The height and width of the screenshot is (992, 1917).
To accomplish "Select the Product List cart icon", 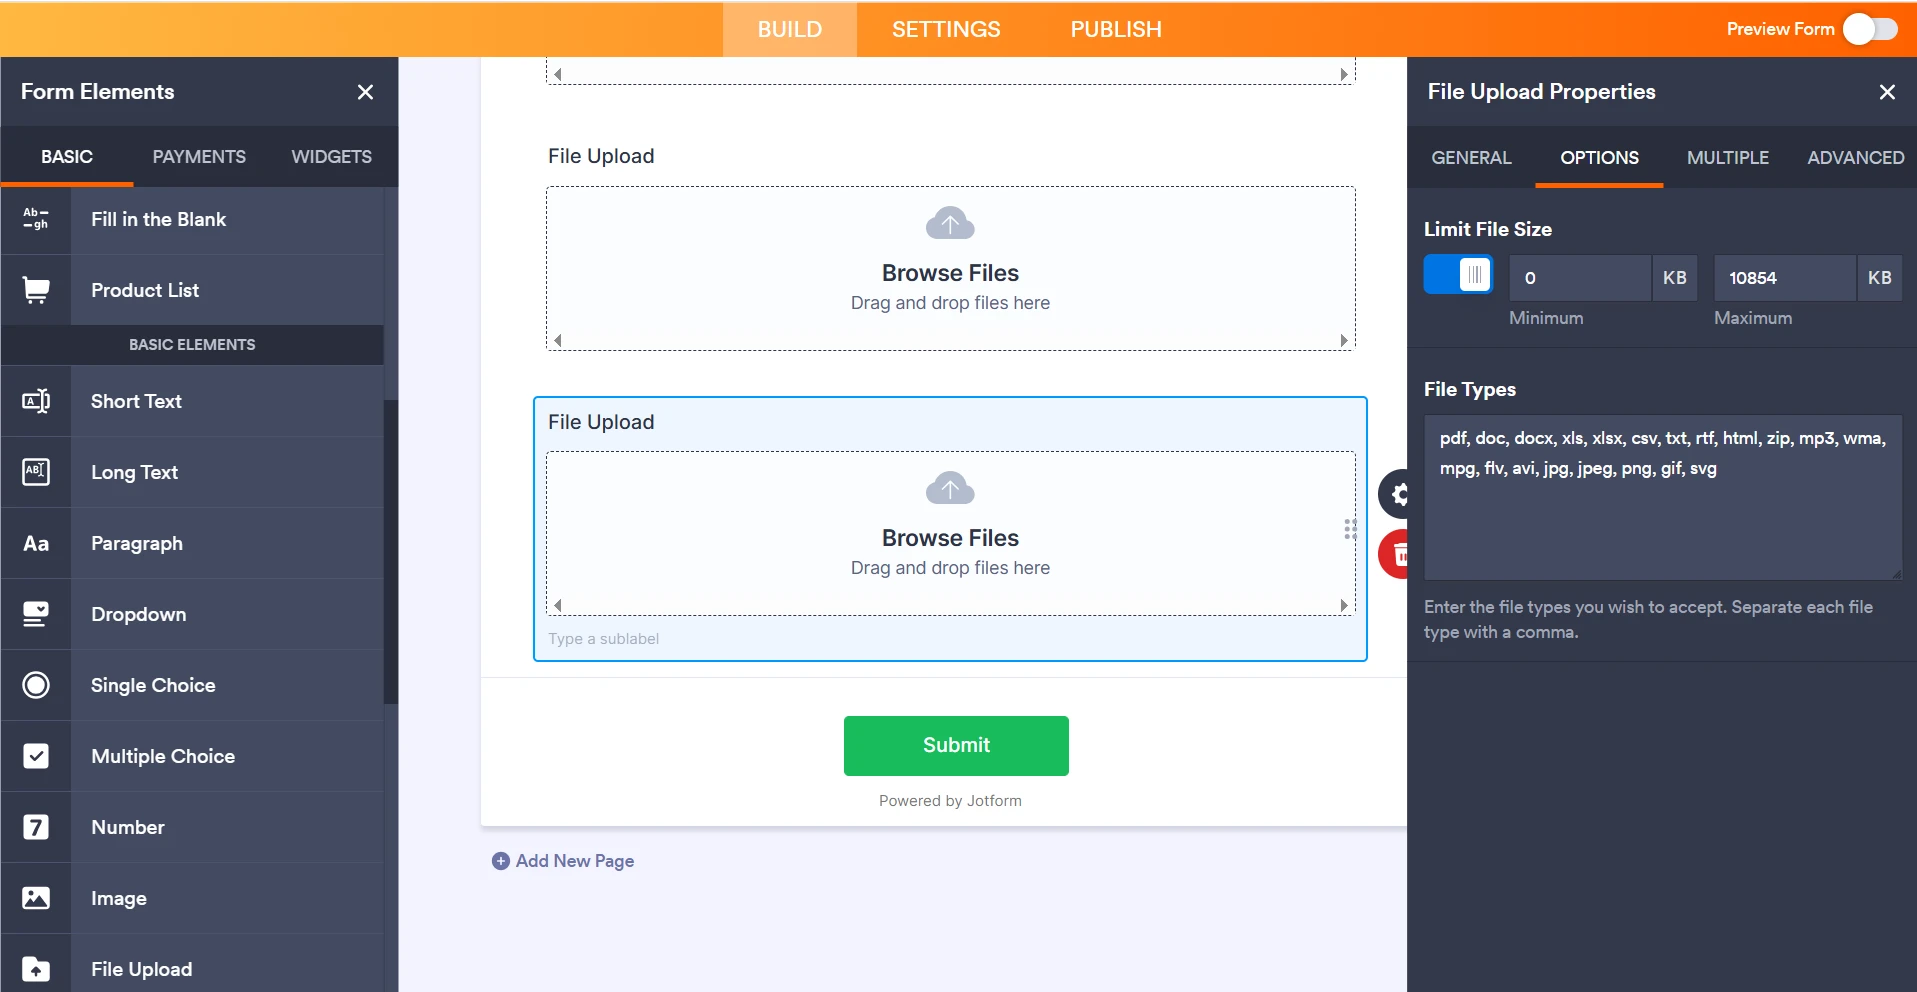I will 36,289.
